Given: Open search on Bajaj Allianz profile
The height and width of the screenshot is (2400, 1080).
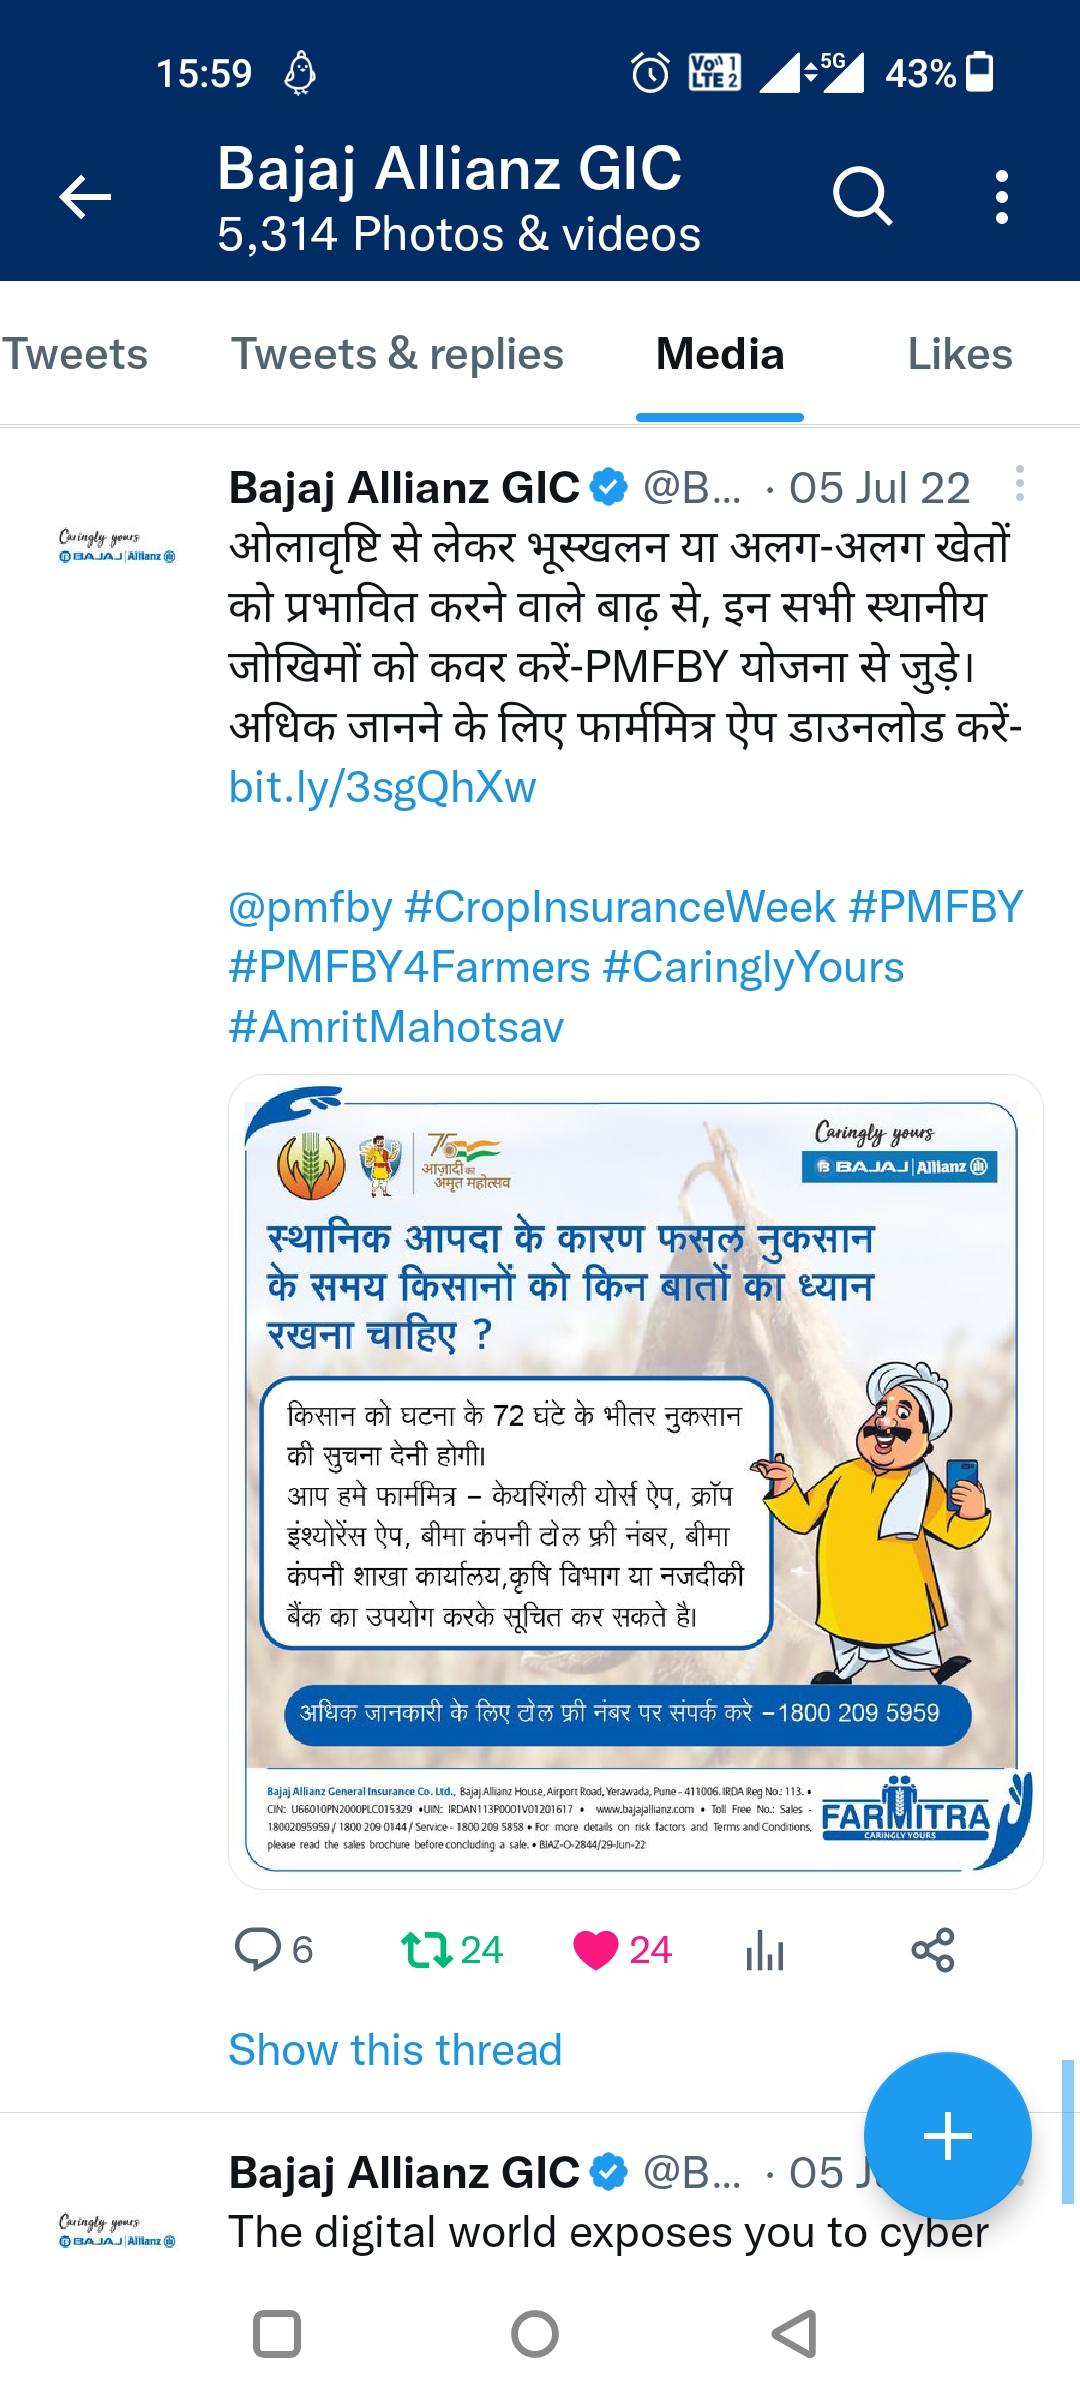Looking at the screenshot, I should click(x=861, y=196).
